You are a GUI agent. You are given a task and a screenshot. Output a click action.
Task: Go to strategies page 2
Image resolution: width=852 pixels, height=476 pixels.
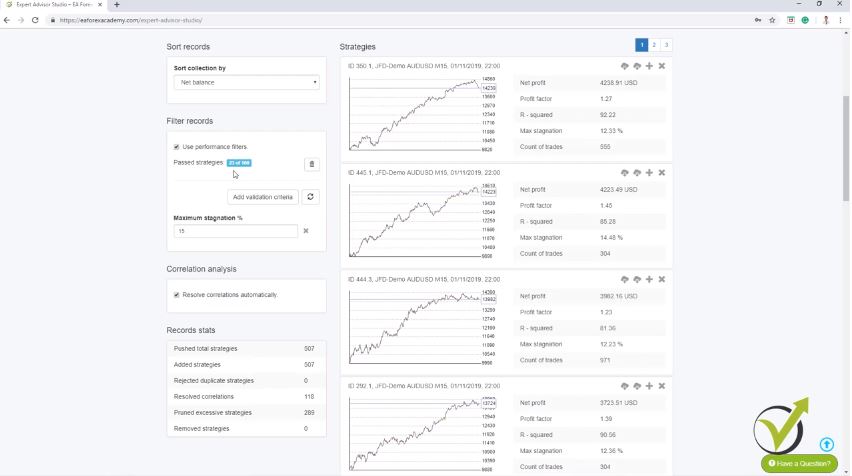point(654,45)
